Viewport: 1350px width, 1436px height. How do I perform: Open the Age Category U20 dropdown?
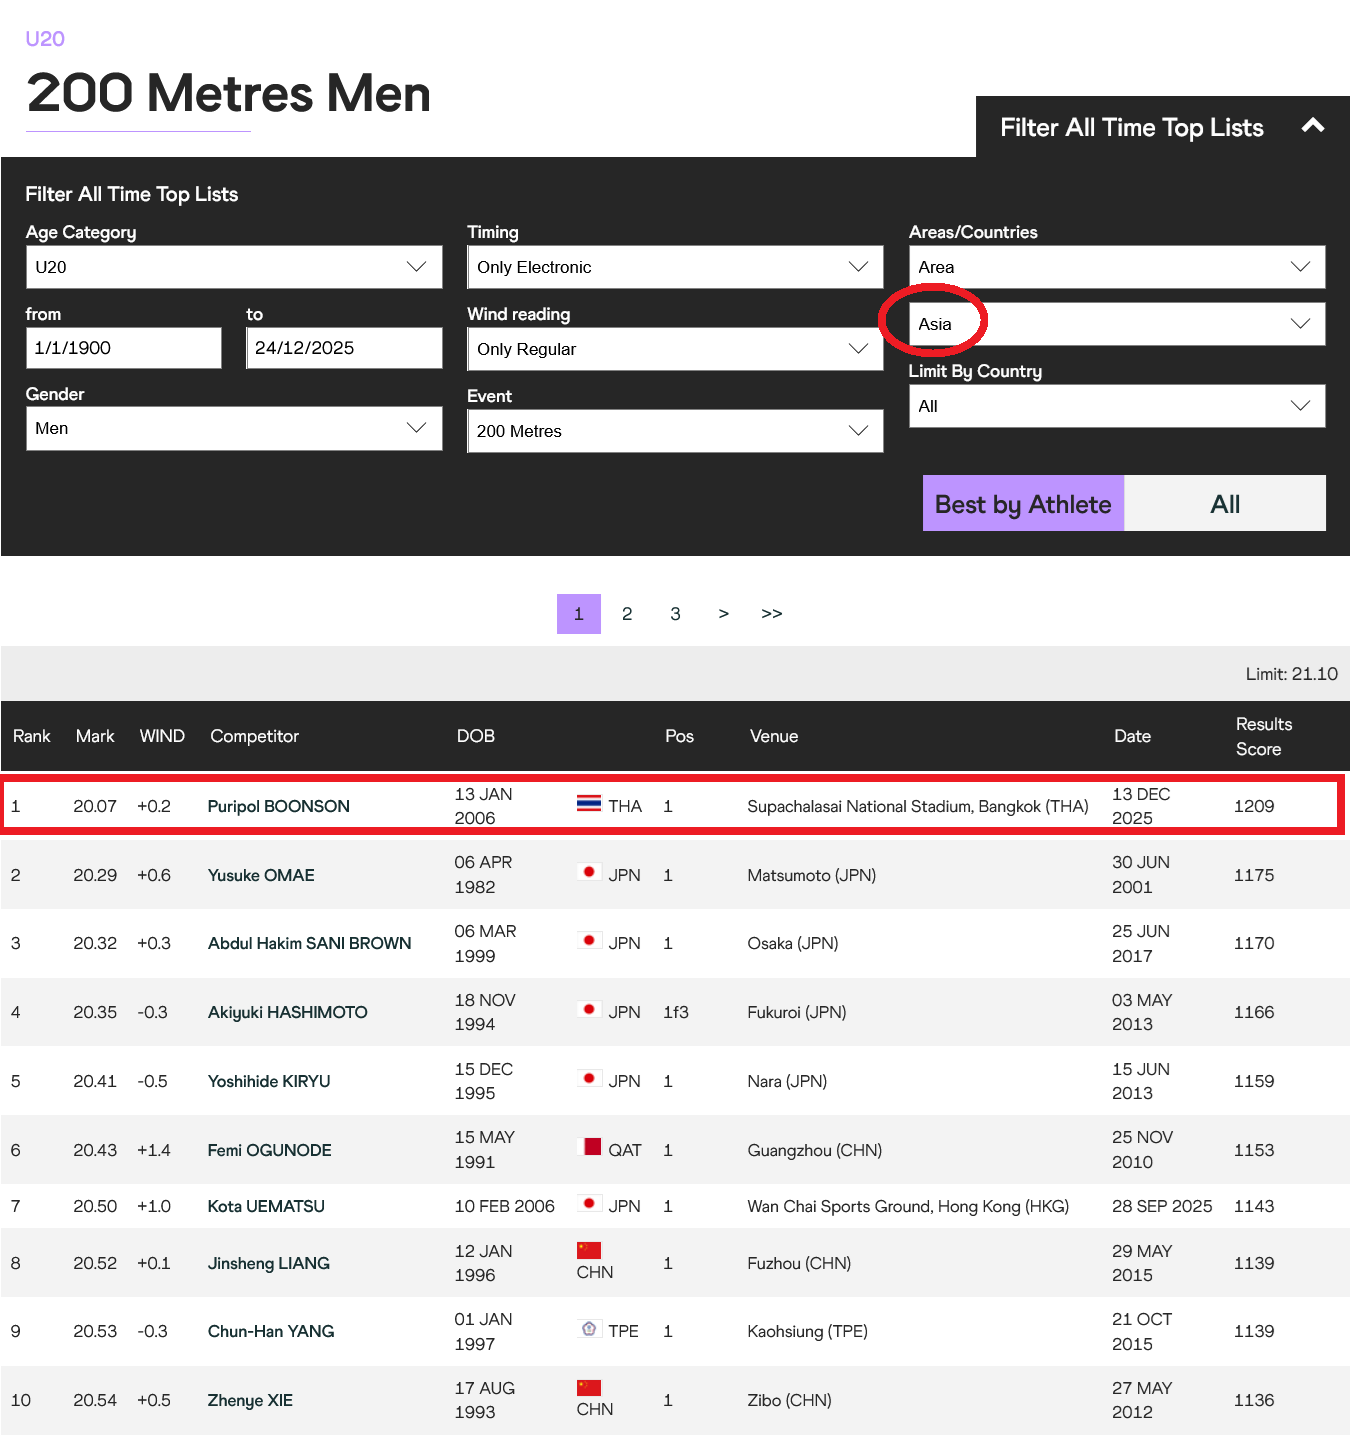[x=234, y=267]
